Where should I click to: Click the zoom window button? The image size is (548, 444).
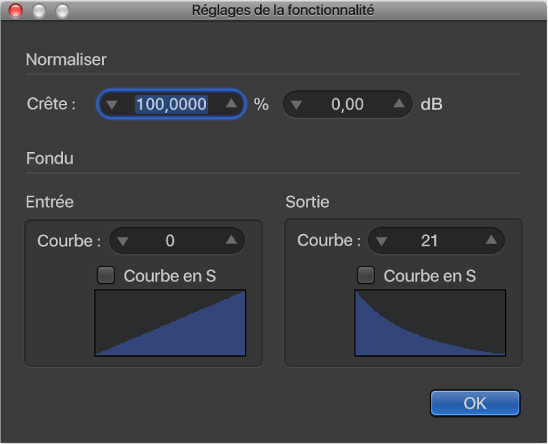[62, 10]
